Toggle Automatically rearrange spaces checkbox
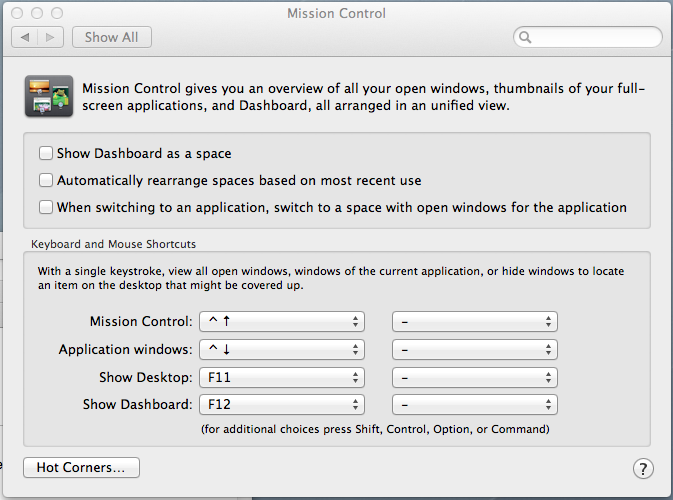 [x=46, y=180]
